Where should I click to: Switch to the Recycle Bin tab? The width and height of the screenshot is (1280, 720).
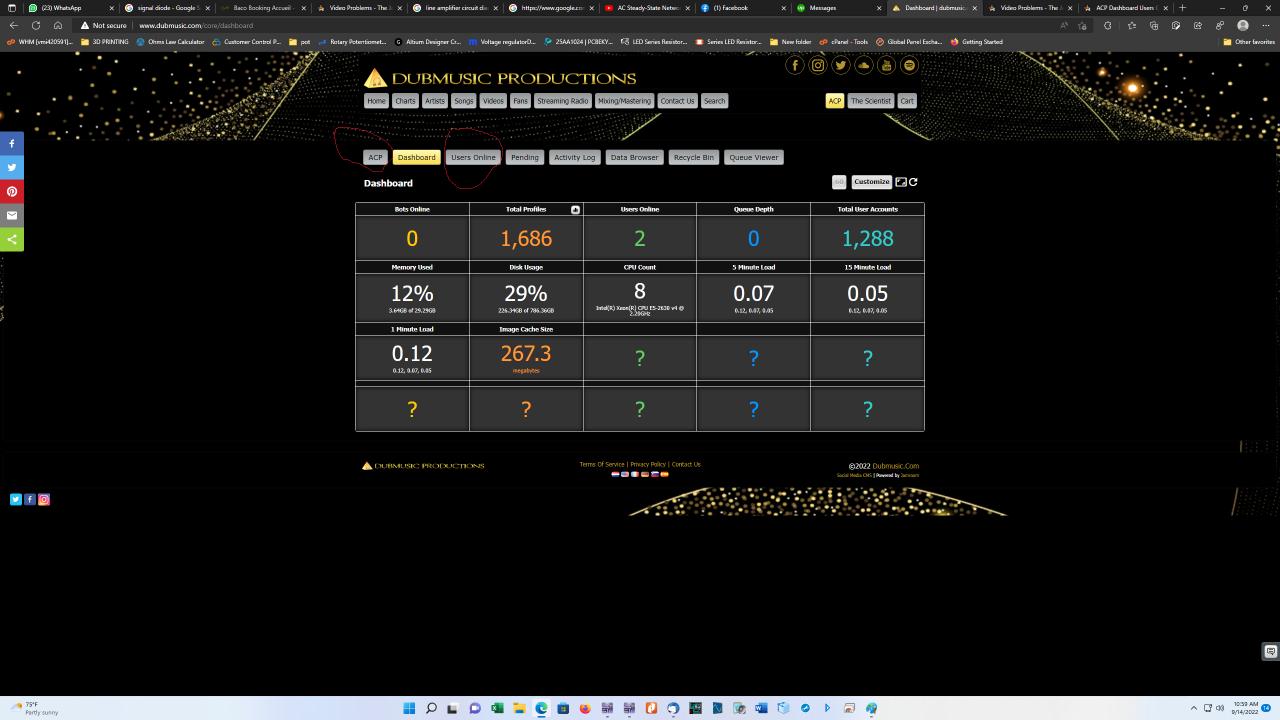coord(694,157)
